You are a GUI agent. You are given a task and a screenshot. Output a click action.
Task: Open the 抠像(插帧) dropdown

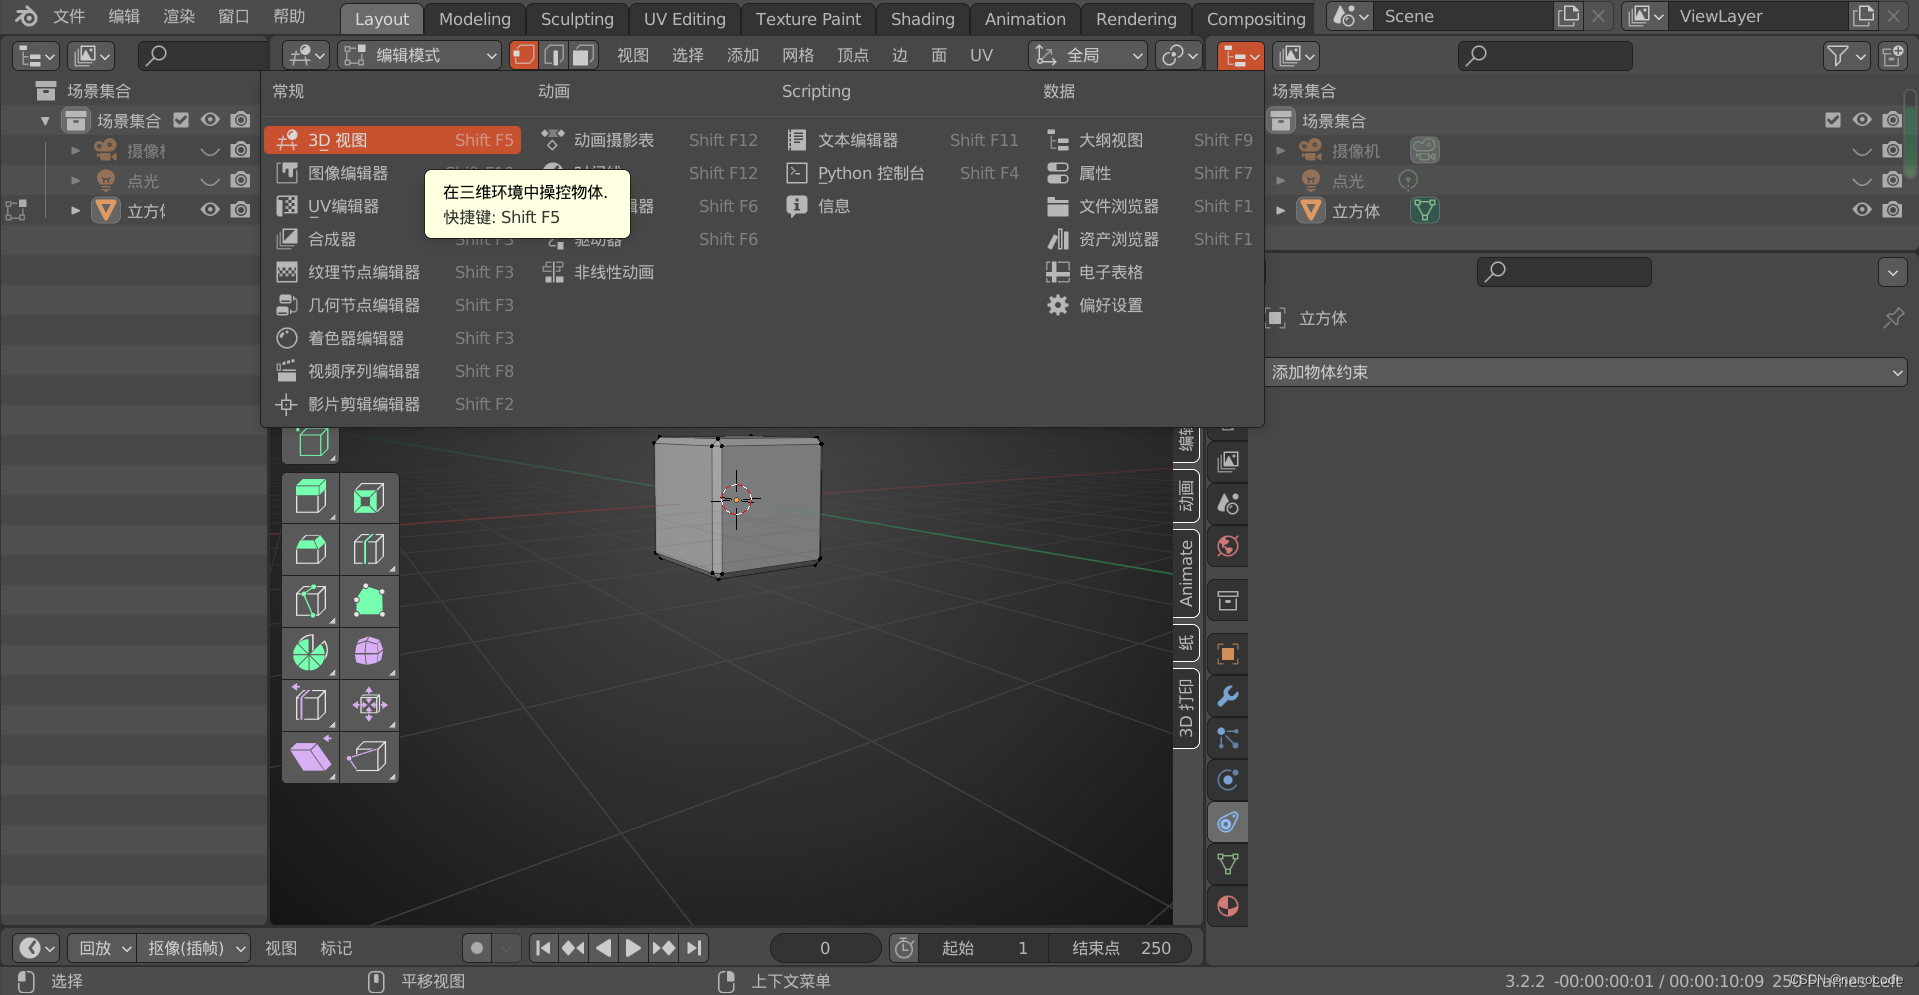[194, 948]
